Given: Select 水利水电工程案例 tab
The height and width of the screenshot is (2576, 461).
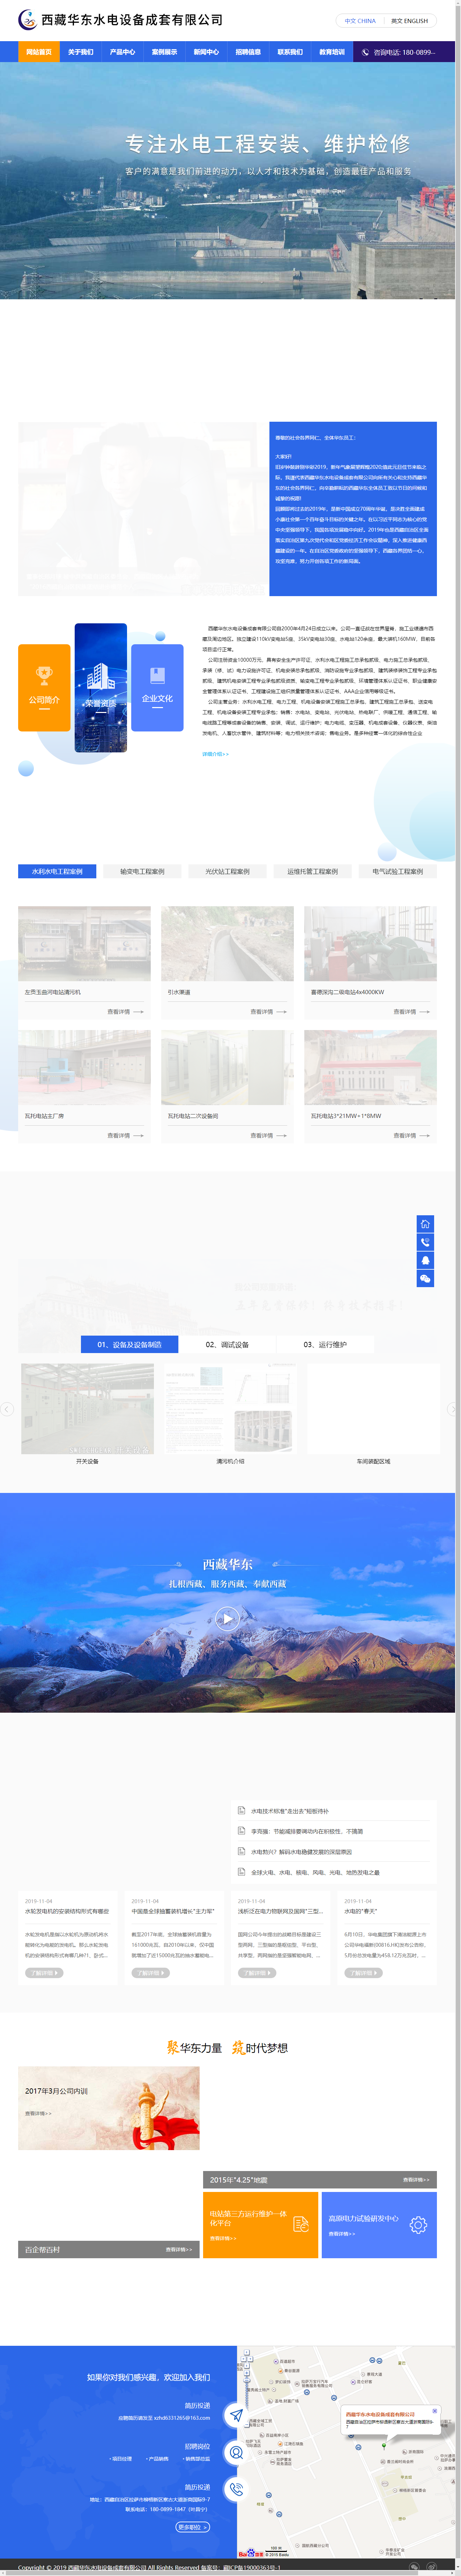Looking at the screenshot, I should point(57,871).
